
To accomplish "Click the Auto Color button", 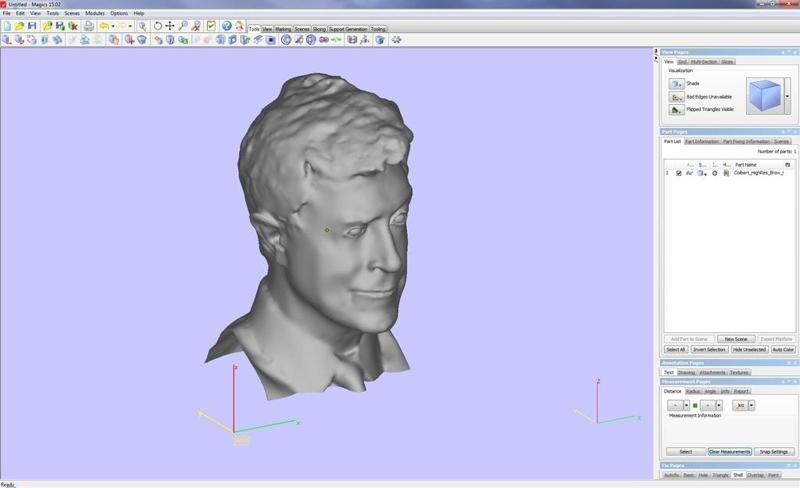I will pyautogui.click(x=783, y=350).
